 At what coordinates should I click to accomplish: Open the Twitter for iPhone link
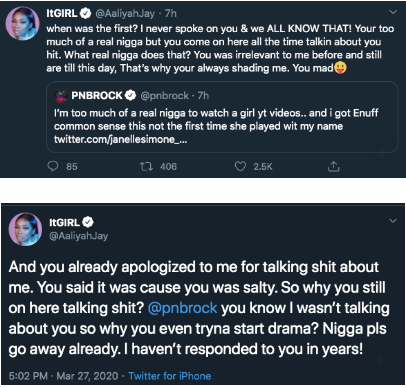point(170,376)
